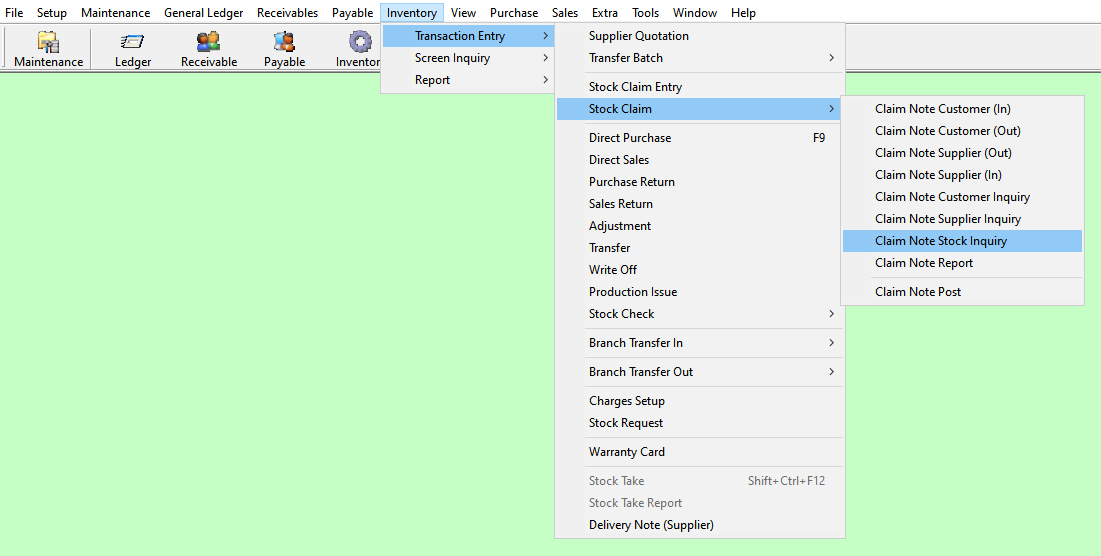Expand the Branch Transfer In submenu
This screenshot has width=1101, height=556.
coord(700,343)
